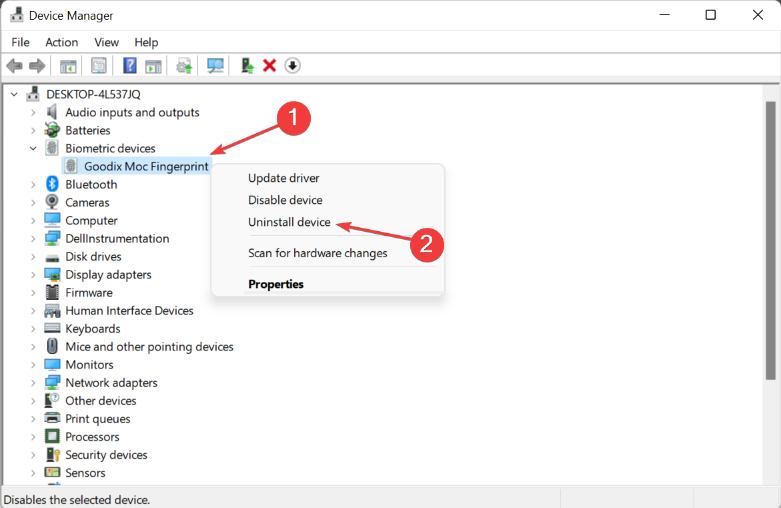Open the Properties sheet toolbar icon
Image resolution: width=781 pixels, height=508 pixels.
tap(99, 66)
